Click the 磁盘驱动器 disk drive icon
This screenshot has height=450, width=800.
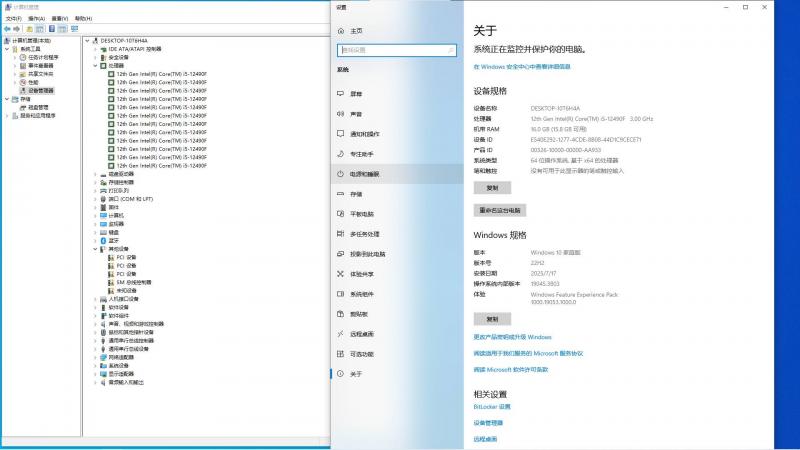click(x=104, y=174)
